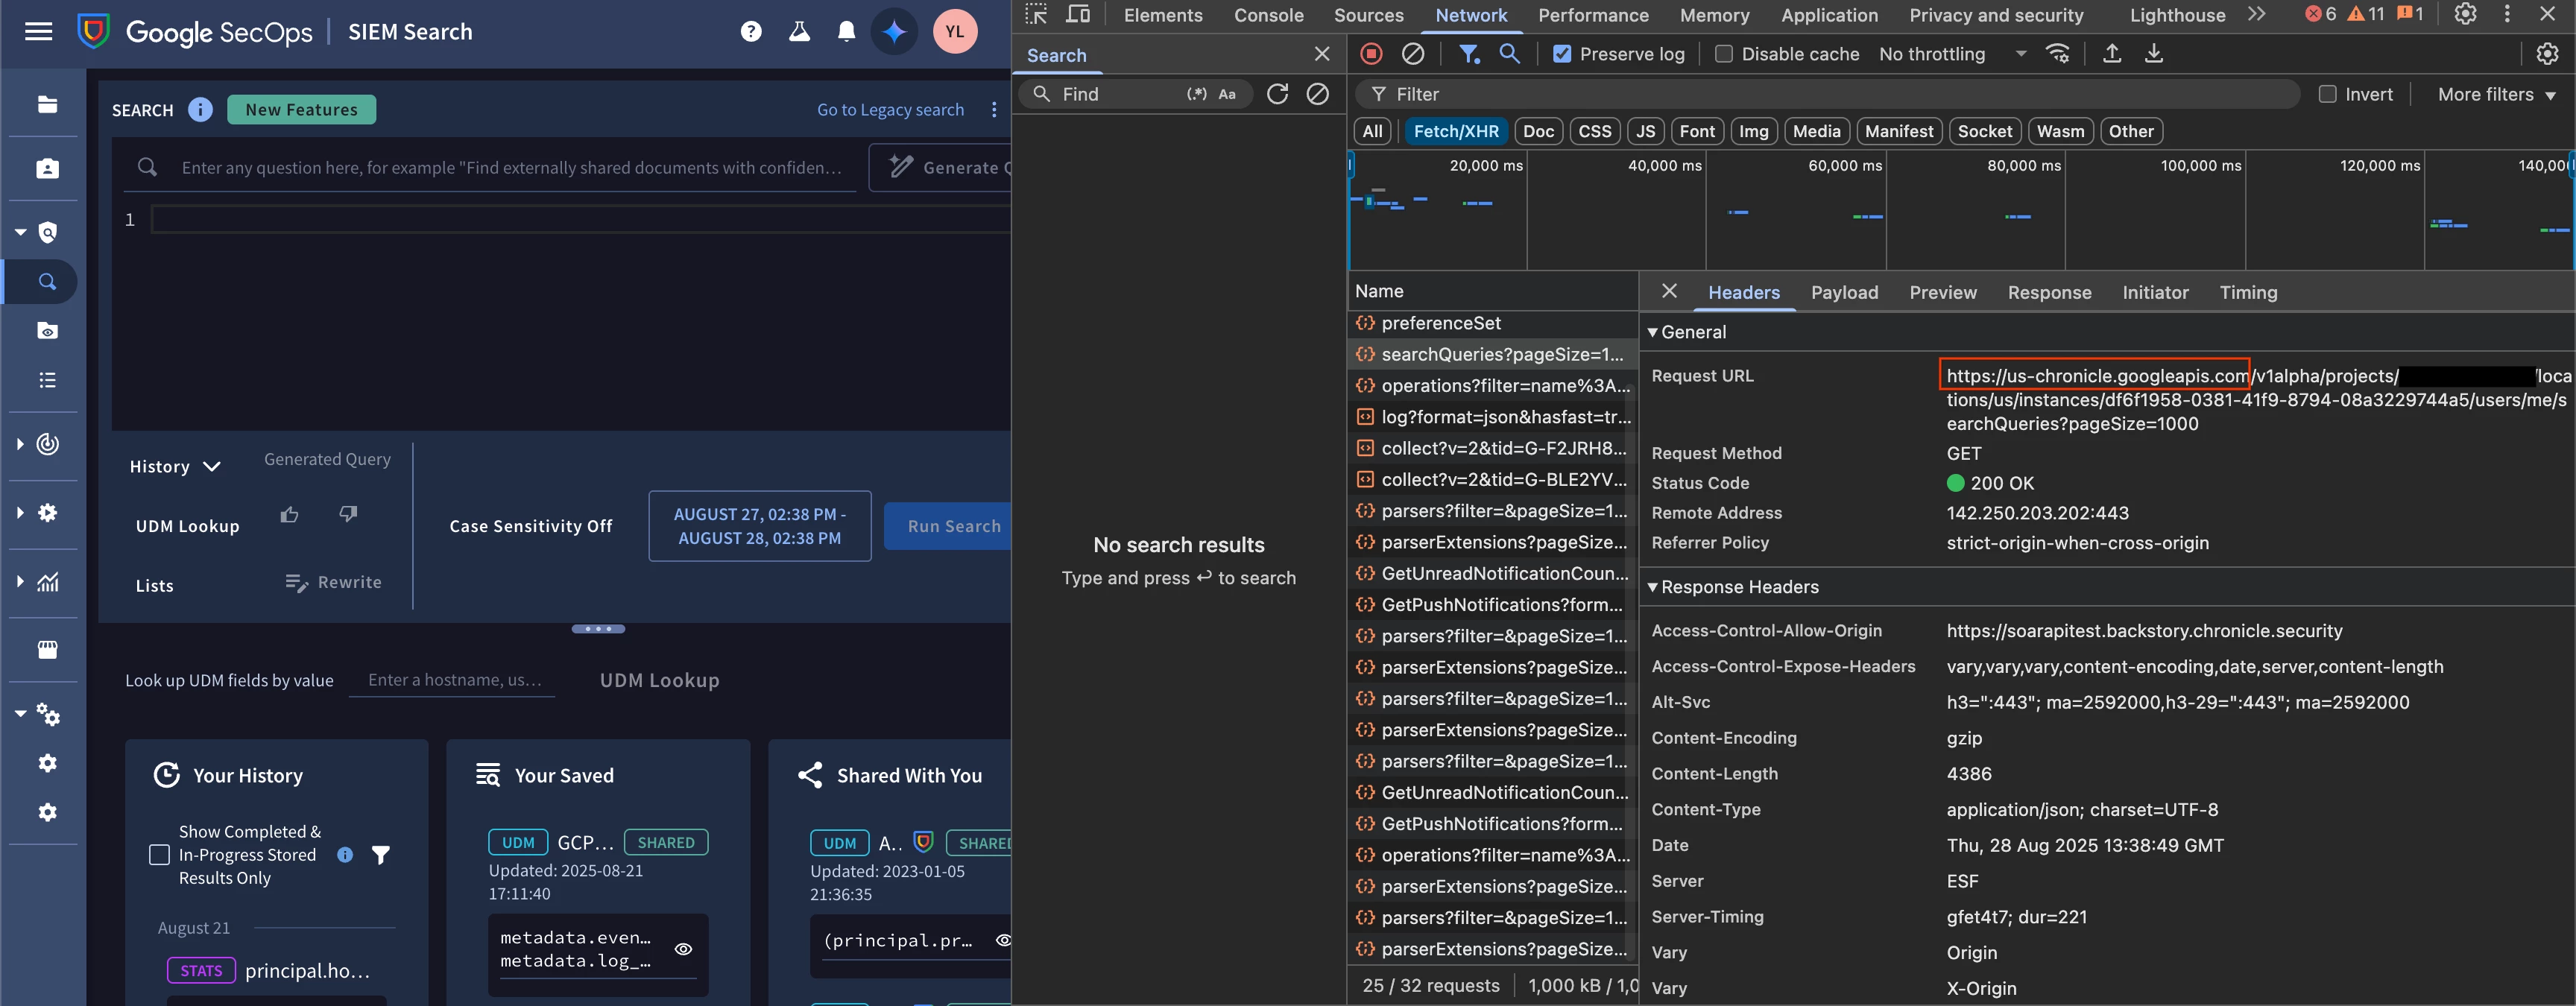Show more DevTools tabs chevron
Screen dimensions: 2576x1006
tap(2256, 14)
